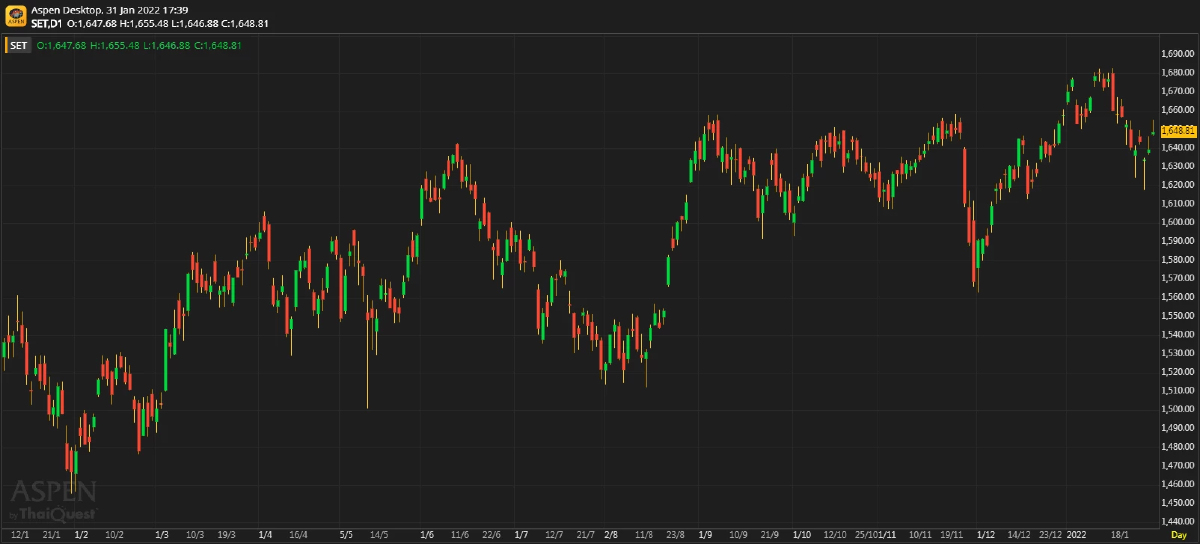Click the 23/8 date axis label
Viewport: 1200px width, 544px height.
coord(674,535)
